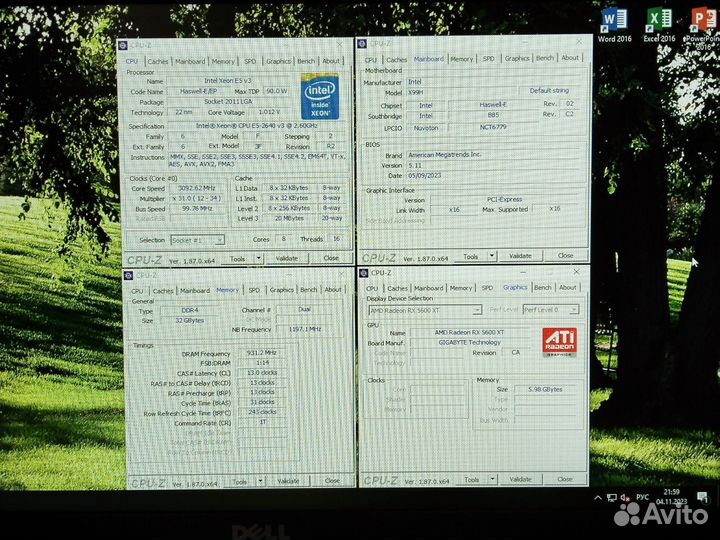Select Graphics tab in Memory window
The width and height of the screenshot is (720, 540).
[281, 290]
